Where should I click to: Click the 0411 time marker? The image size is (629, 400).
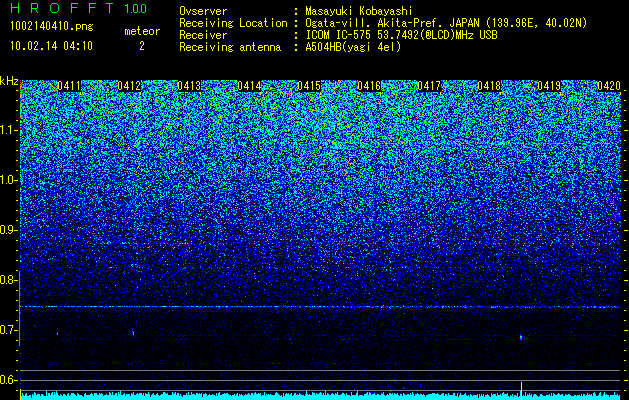point(69,86)
